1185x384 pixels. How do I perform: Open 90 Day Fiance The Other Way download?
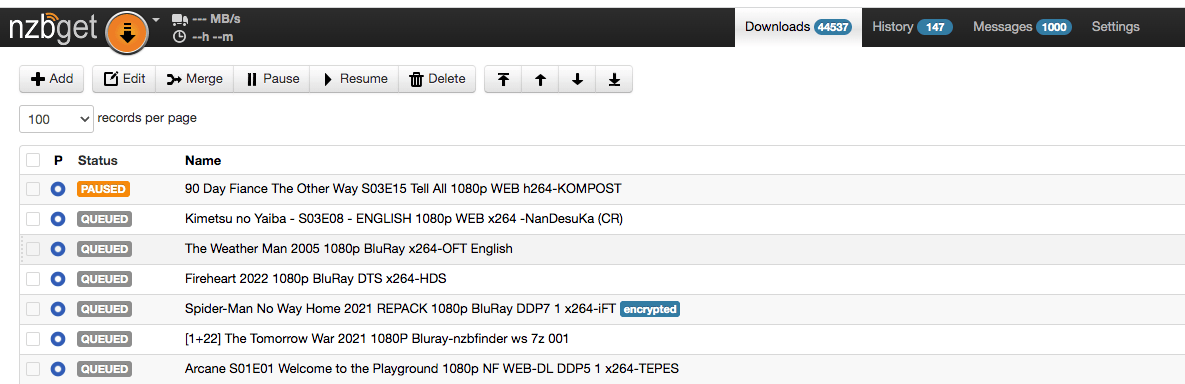(404, 188)
